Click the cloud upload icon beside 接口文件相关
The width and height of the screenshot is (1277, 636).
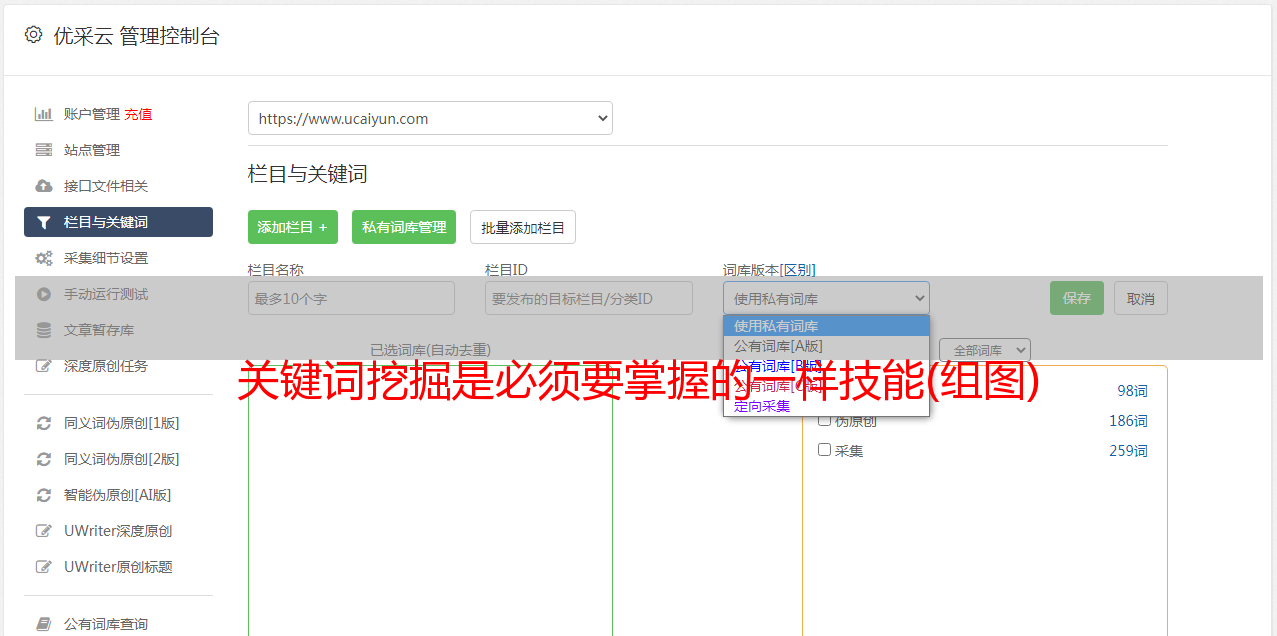(43, 186)
